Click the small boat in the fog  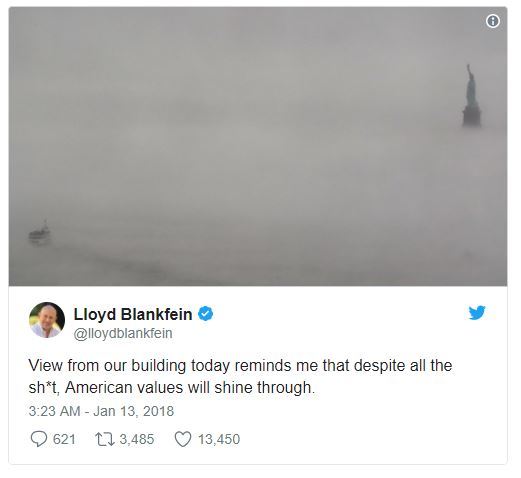pyautogui.click(x=40, y=232)
